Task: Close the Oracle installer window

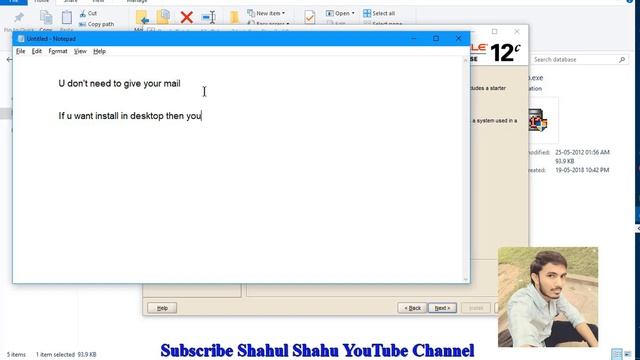Action: (x=517, y=31)
